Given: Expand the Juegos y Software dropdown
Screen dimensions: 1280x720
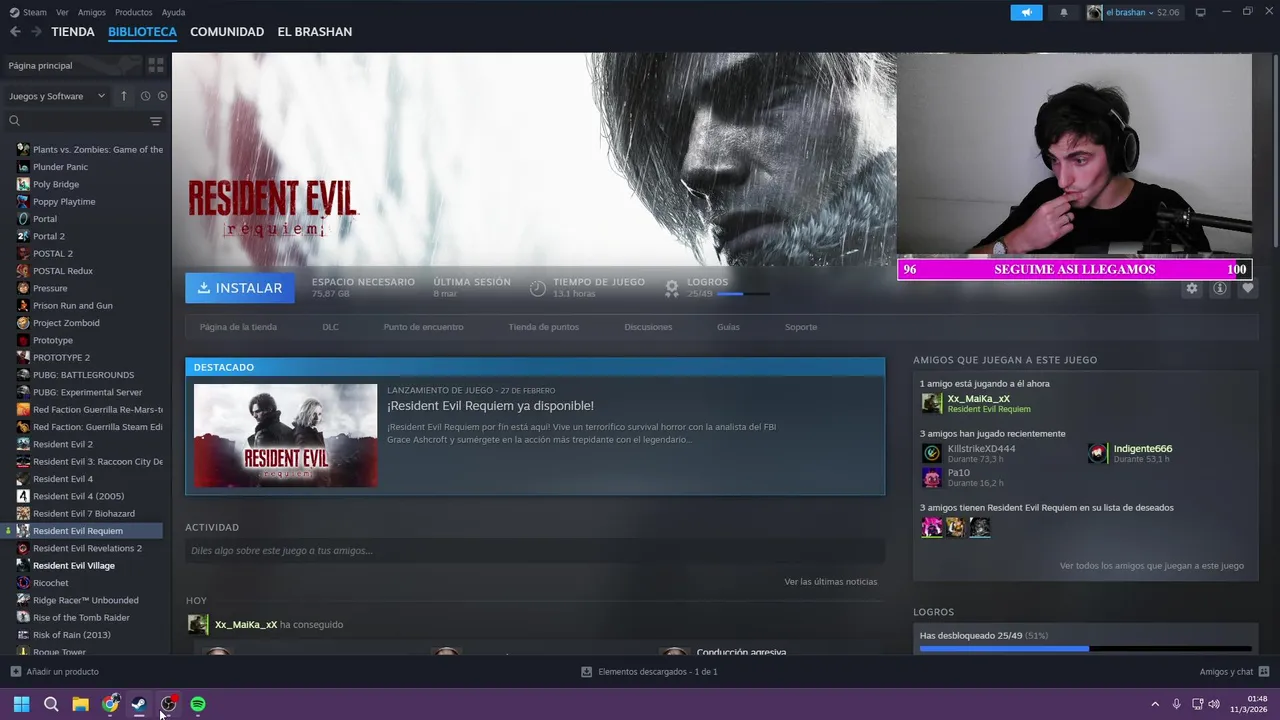Looking at the screenshot, I should pos(57,96).
